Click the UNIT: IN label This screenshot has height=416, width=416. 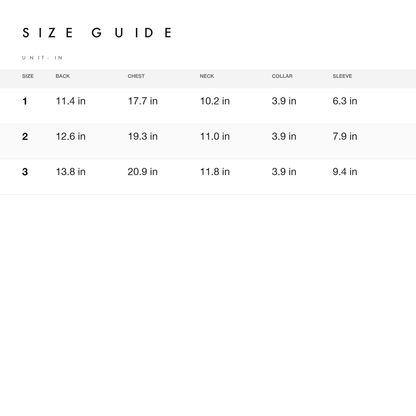[42, 58]
